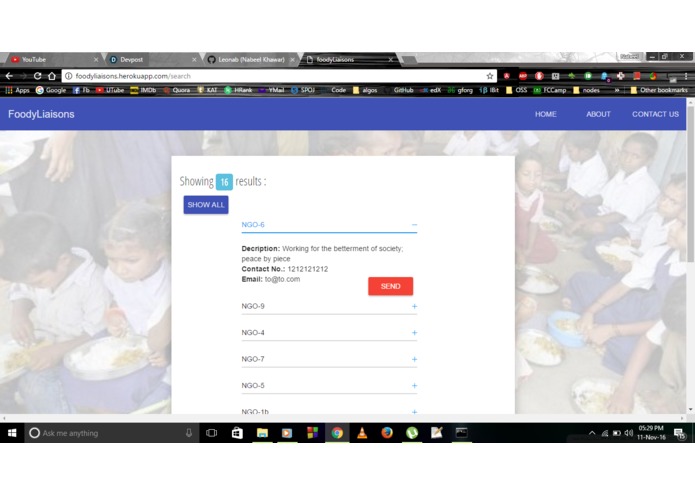Screen dimensions: 695x494
Task: Open the YMail bookmark
Action: 271,90
